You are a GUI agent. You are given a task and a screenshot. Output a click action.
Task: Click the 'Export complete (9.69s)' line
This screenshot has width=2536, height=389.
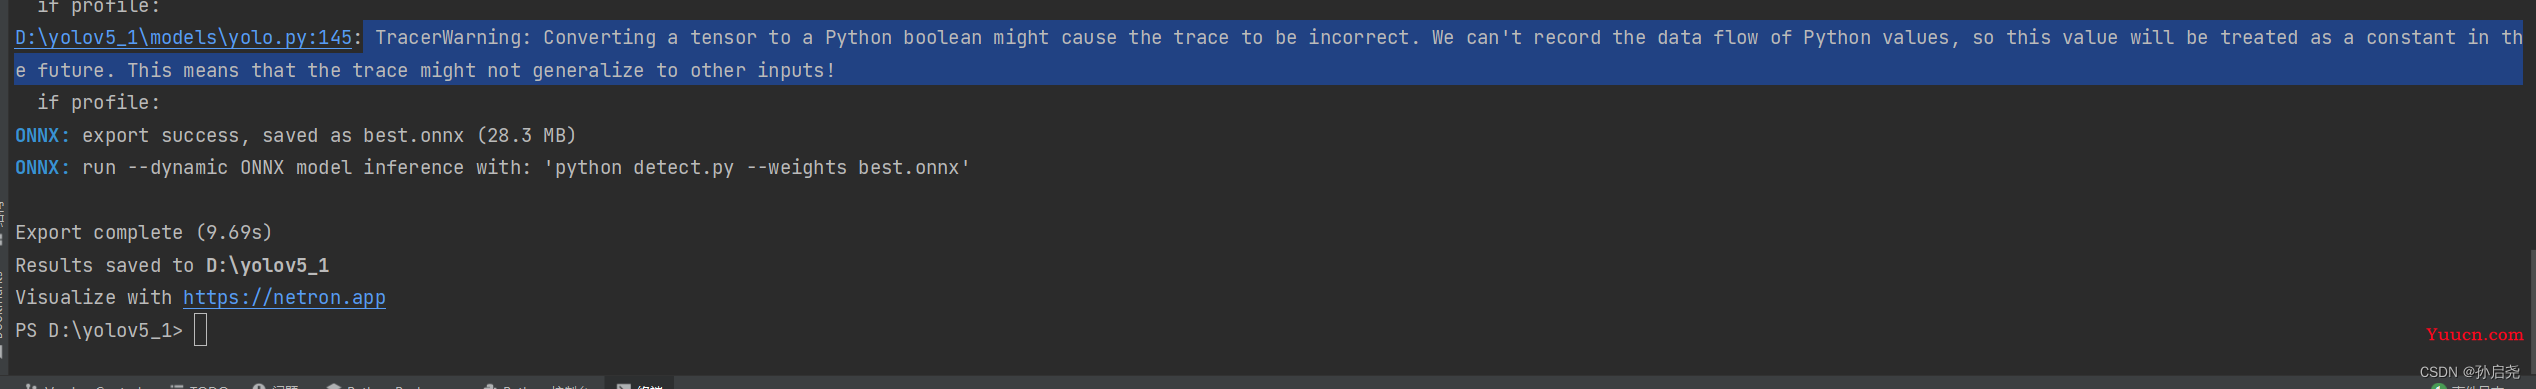coord(143,233)
